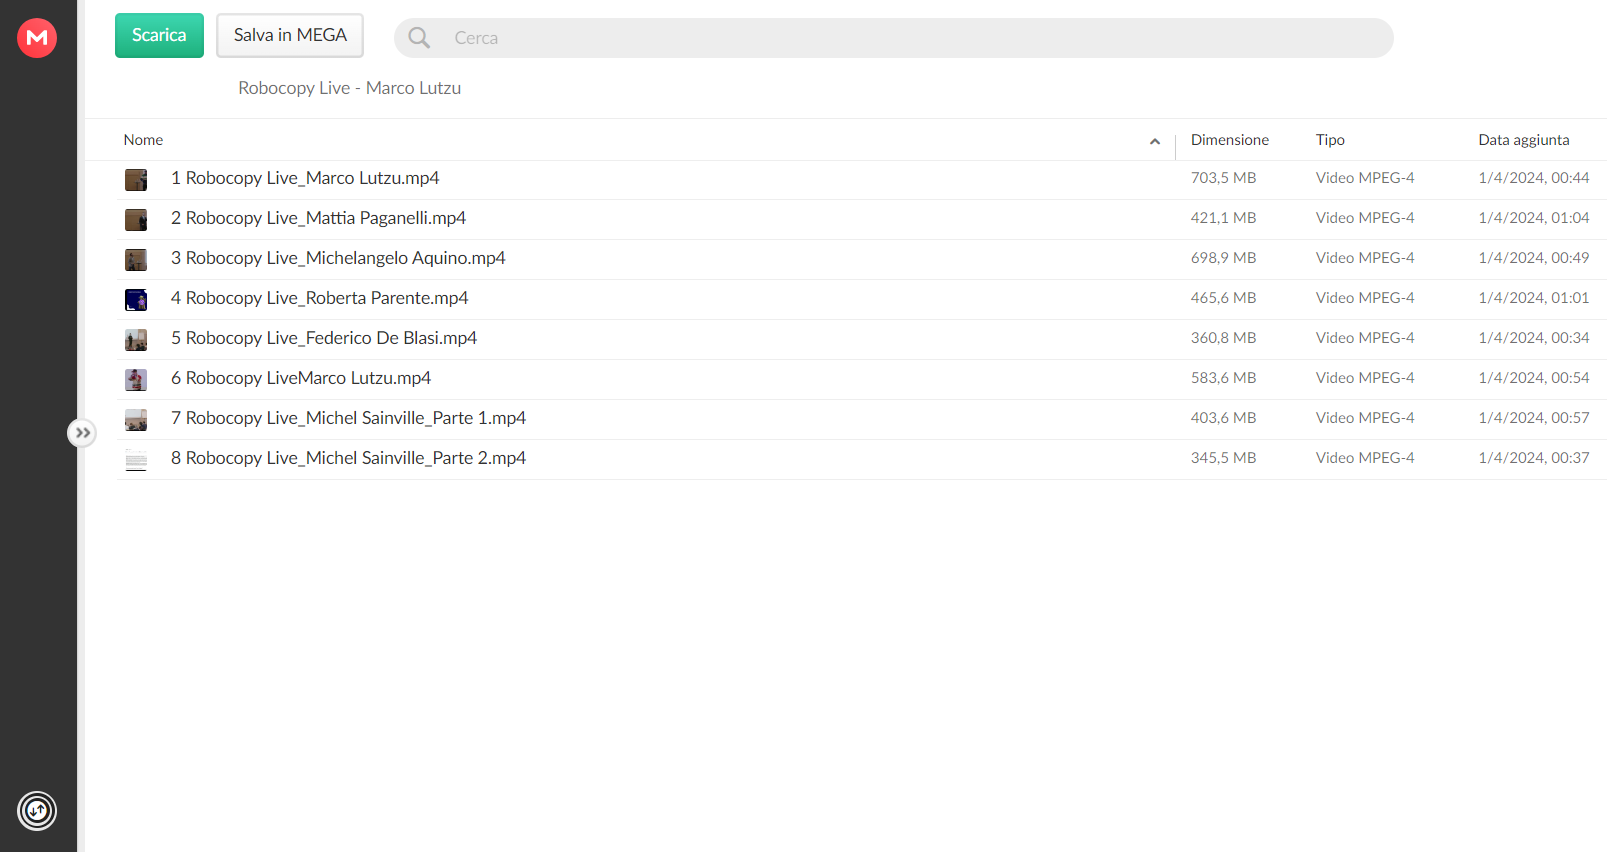Click the 403,6 MB size cell
This screenshot has width=1607, height=852.
(1223, 418)
